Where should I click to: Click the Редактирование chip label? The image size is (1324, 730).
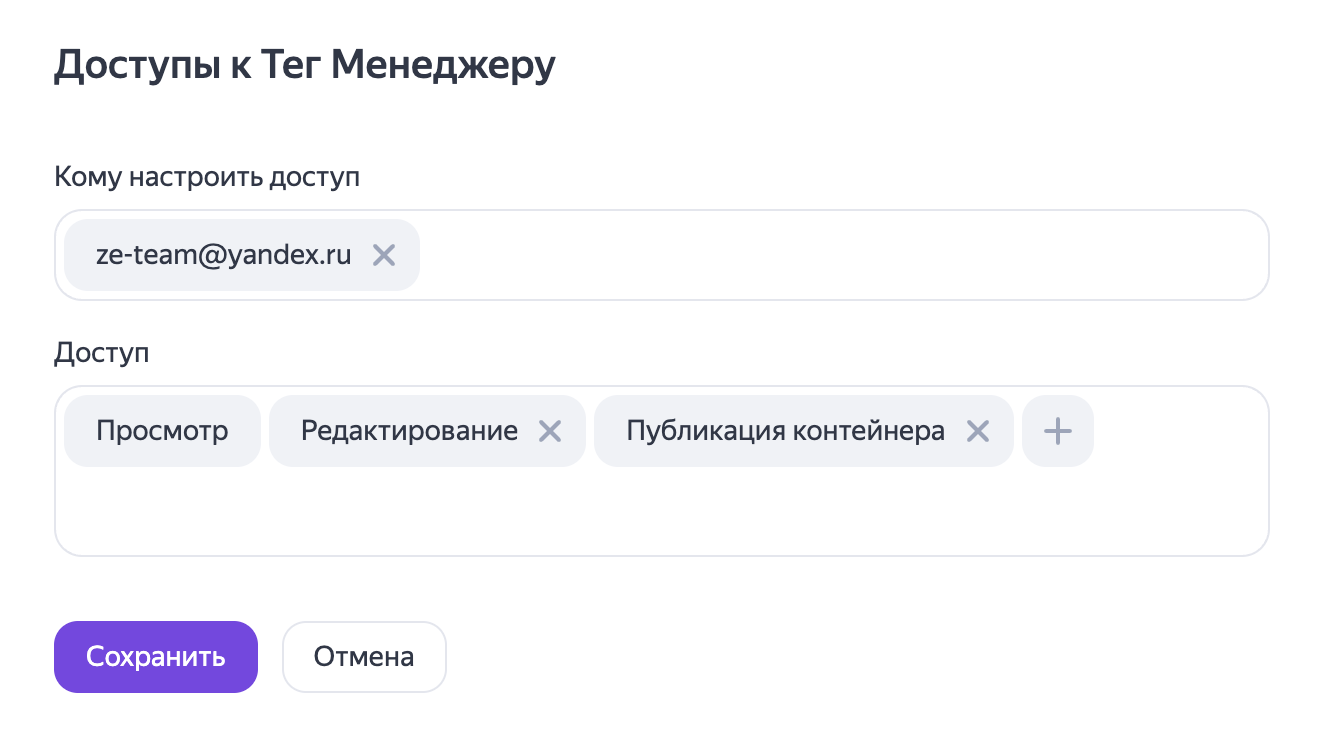[x=409, y=431]
